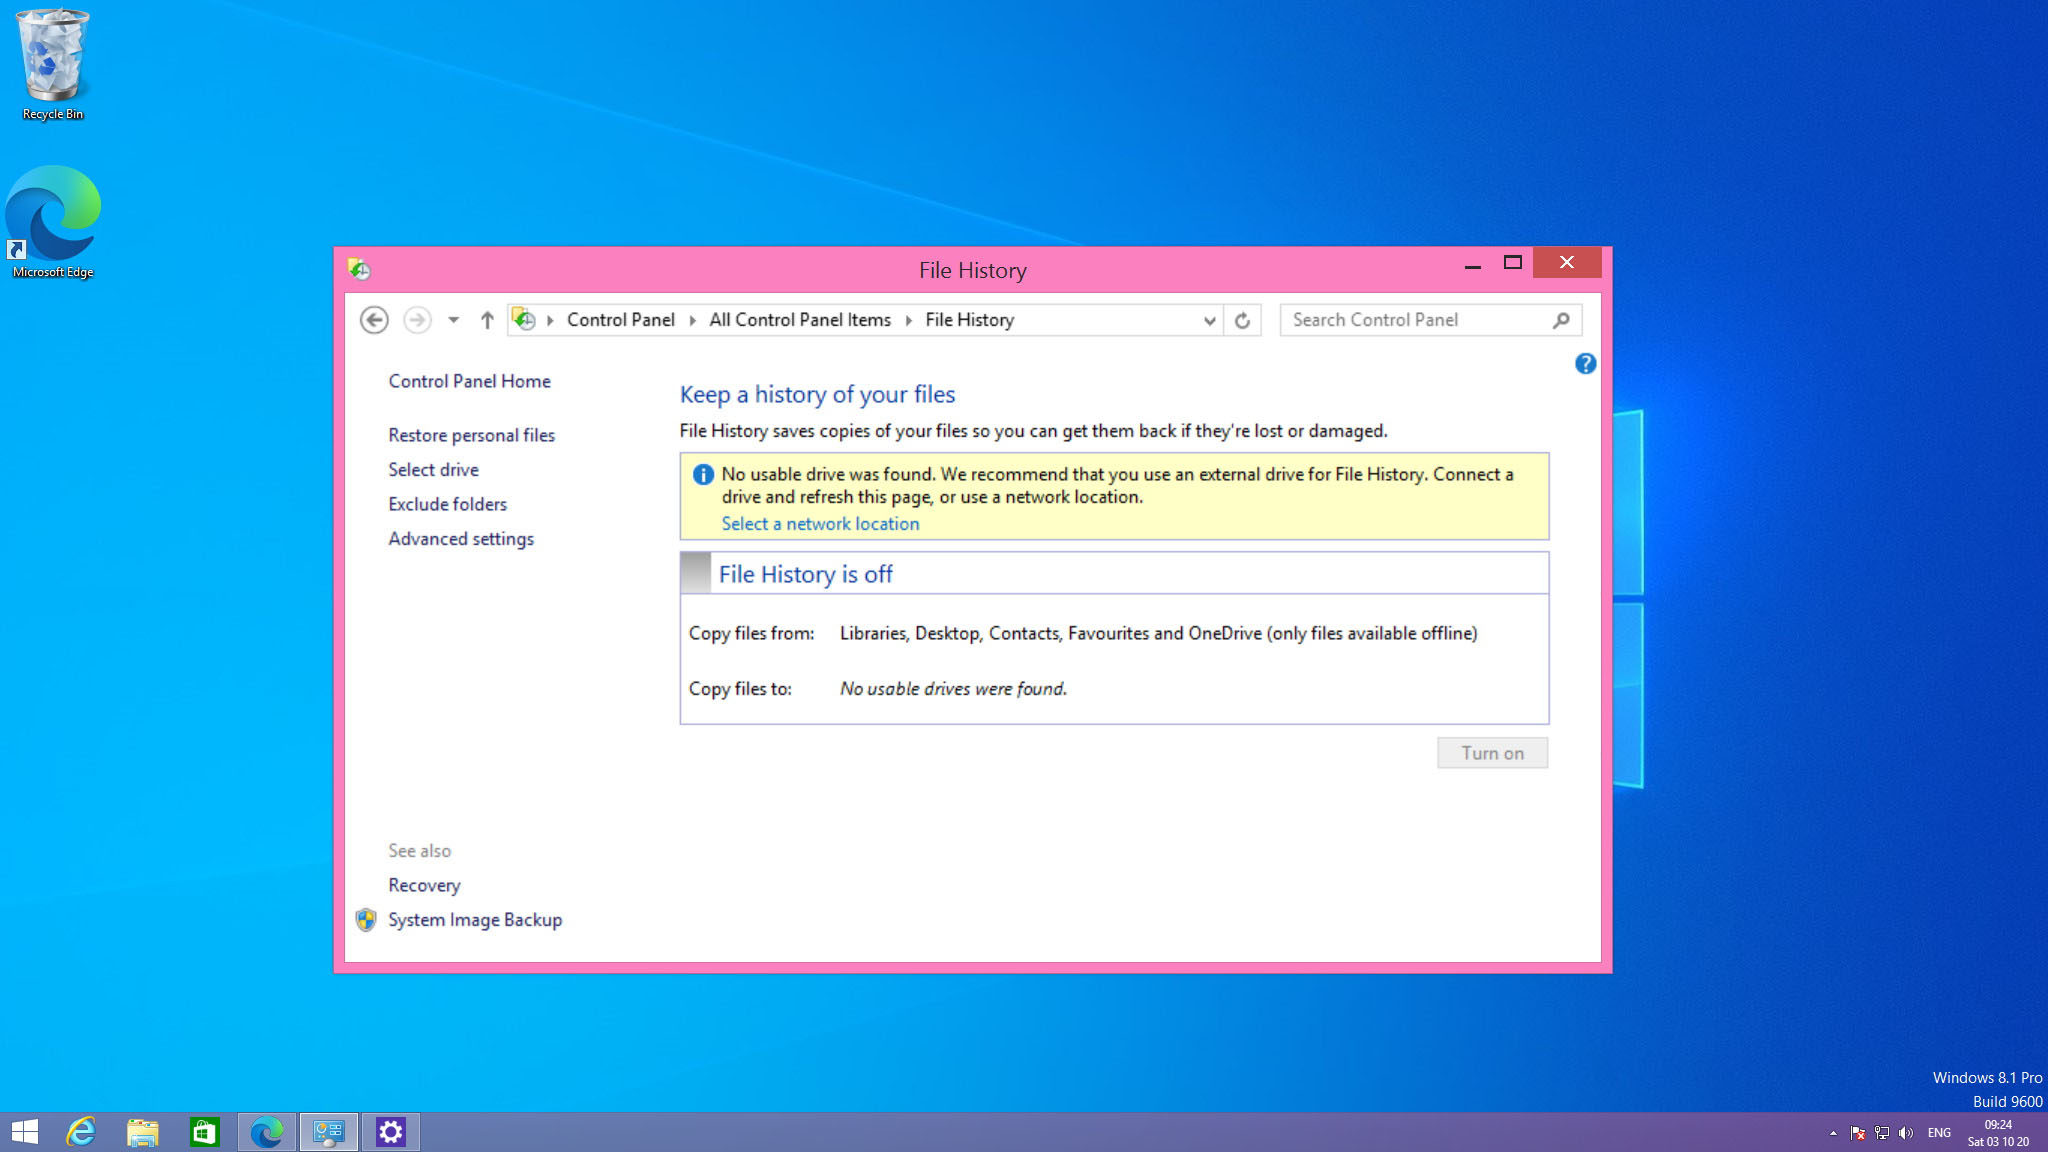2048x1152 pixels.
Task: Click the Internet Explorer icon in taskbar
Action: tap(80, 1131)
